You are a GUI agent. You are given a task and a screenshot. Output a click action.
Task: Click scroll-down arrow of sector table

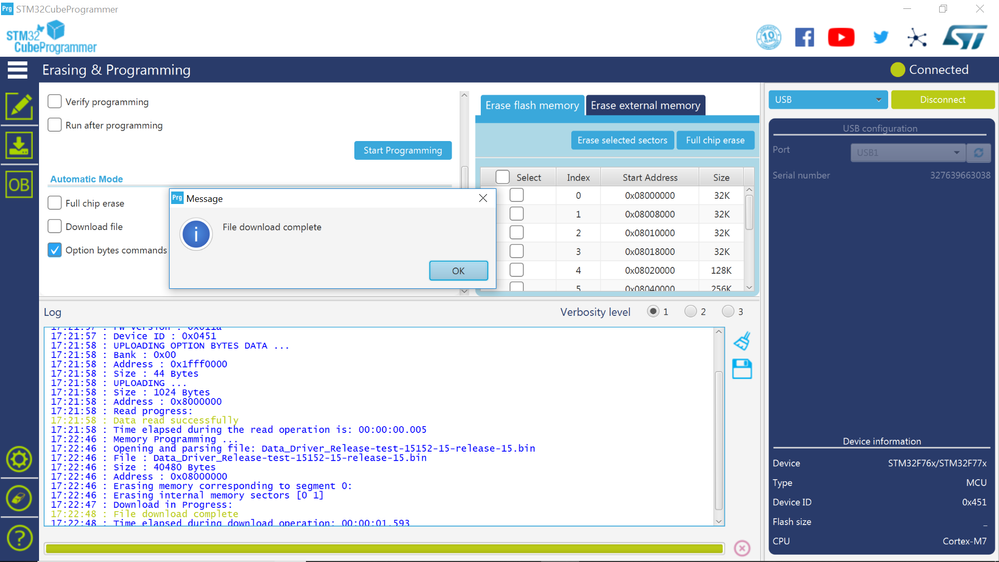[x=749, y=287]
